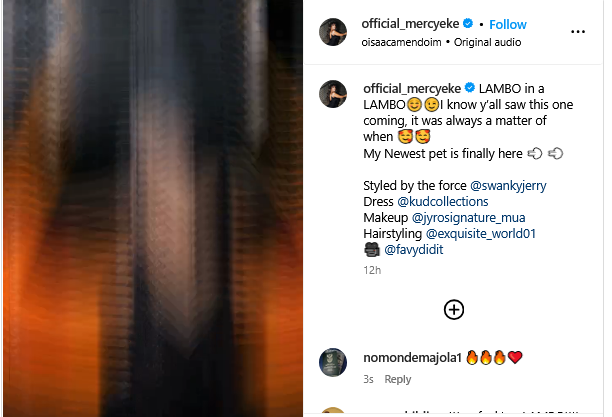The height and width of the screenshot is (417, 612).
Task: Go to the @exquisite_world01 profile
Action: [x=482, y=234]
